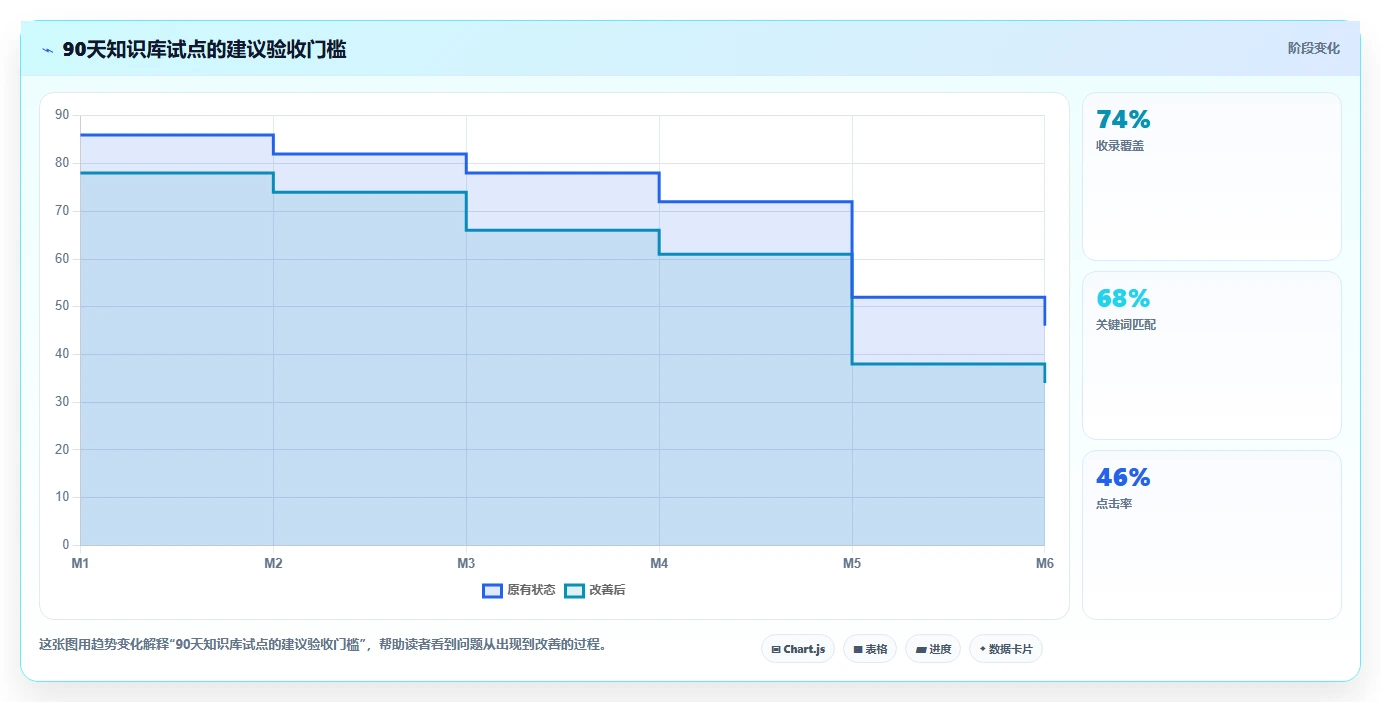The width and height of the screenshot is (1381, 702).
Task: Click the 90 y-axis tick label
Action: click(x=62, y=115)
